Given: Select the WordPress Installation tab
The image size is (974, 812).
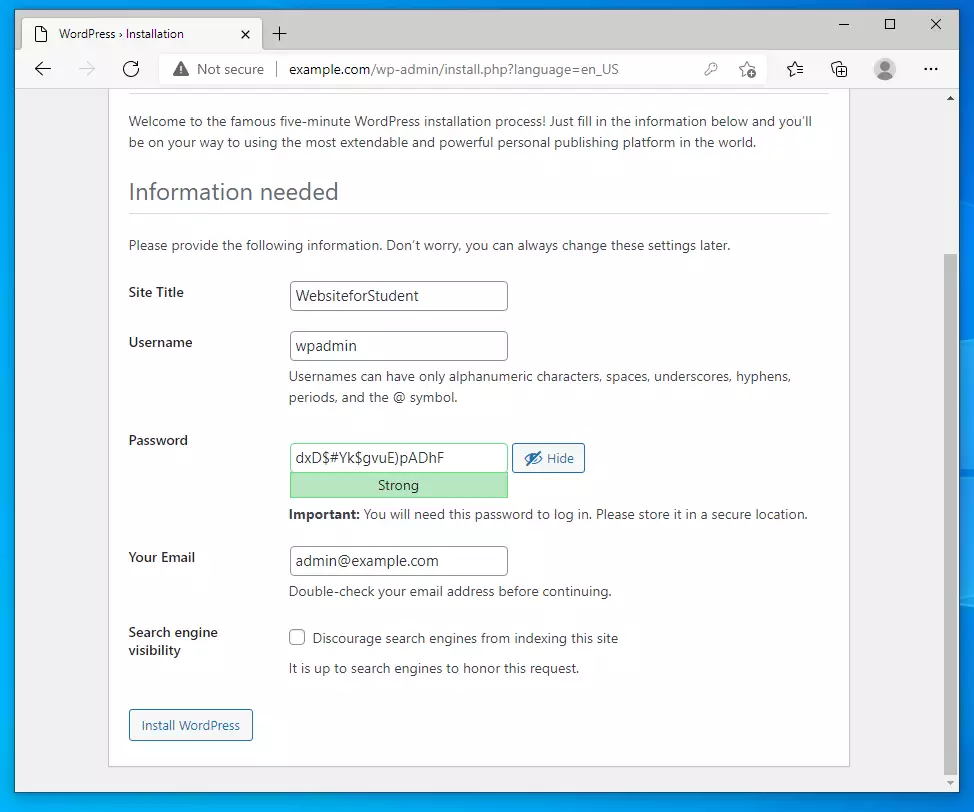Looking at the screenshot, I should click(142, 34).
